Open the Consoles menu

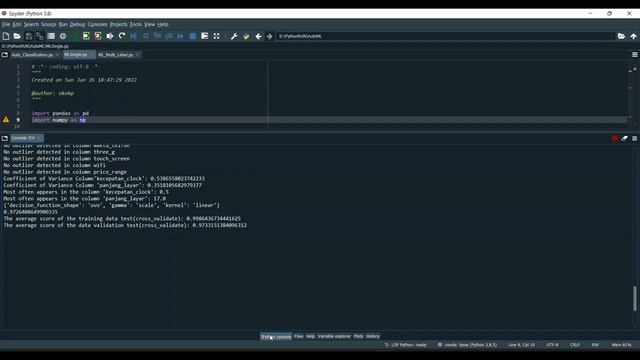pos(98,24)
